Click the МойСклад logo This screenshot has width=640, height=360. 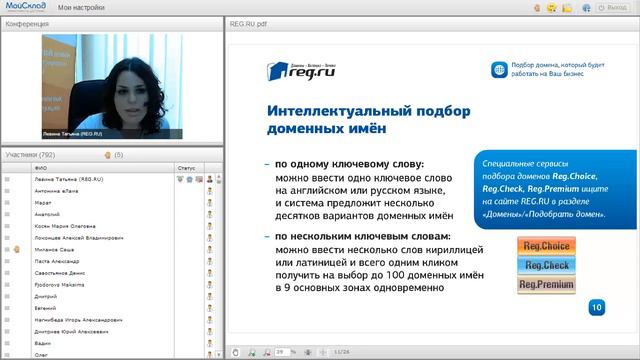coord(25,7)
